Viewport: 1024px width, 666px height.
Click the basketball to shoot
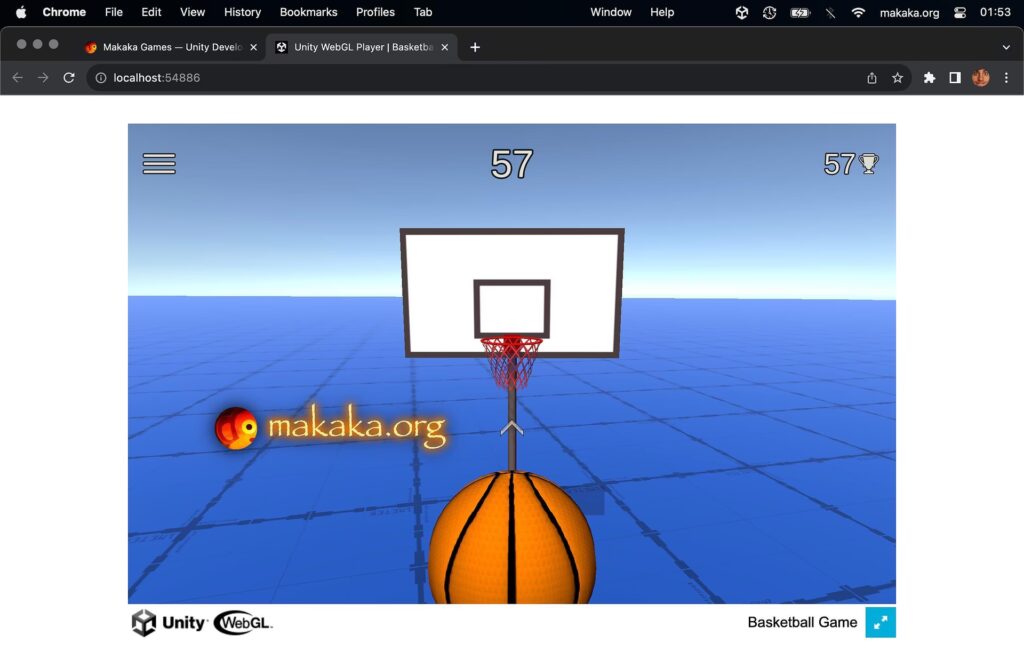511,538
